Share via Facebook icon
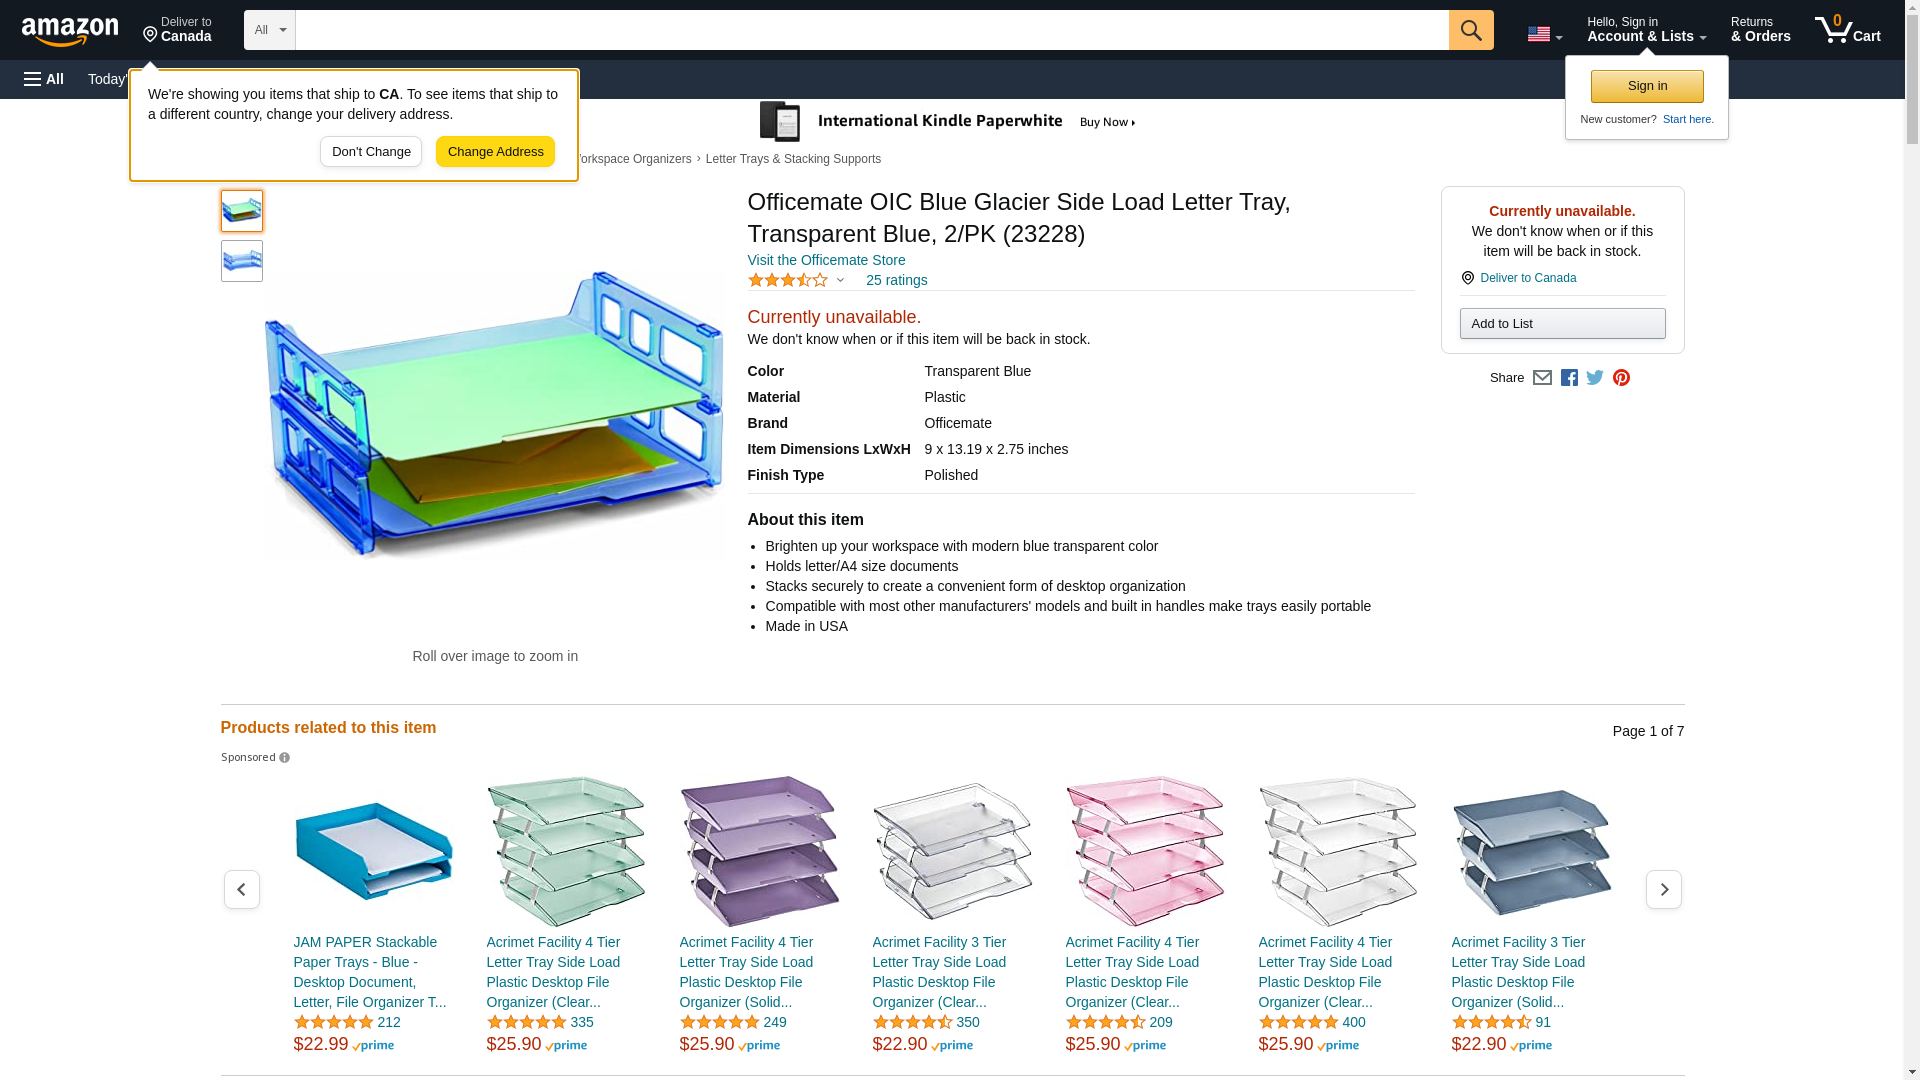The image size is (1920, 1080). [x=1569, y=378]
